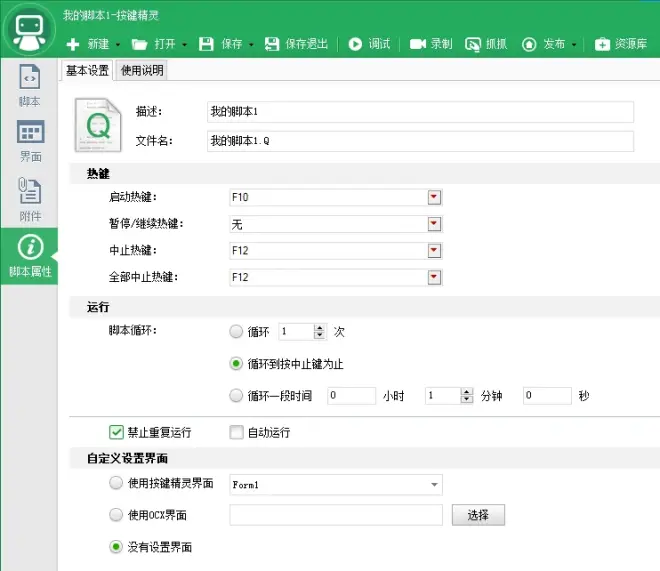Expand the 暂停/继续热键 dropdown
The height and width of the screenshot is (571, 660).
coord(434,224)
